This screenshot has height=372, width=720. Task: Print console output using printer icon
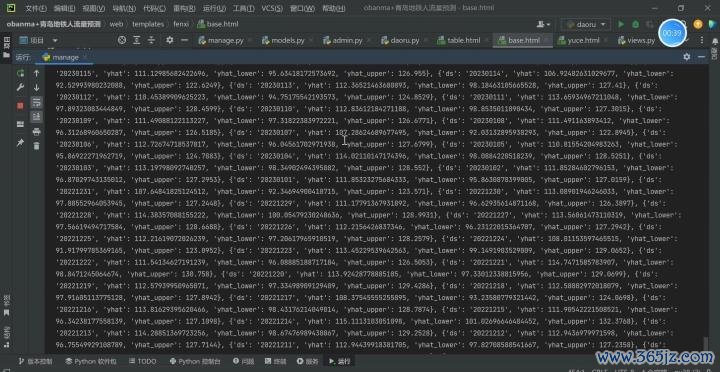(x=36, y=132)
